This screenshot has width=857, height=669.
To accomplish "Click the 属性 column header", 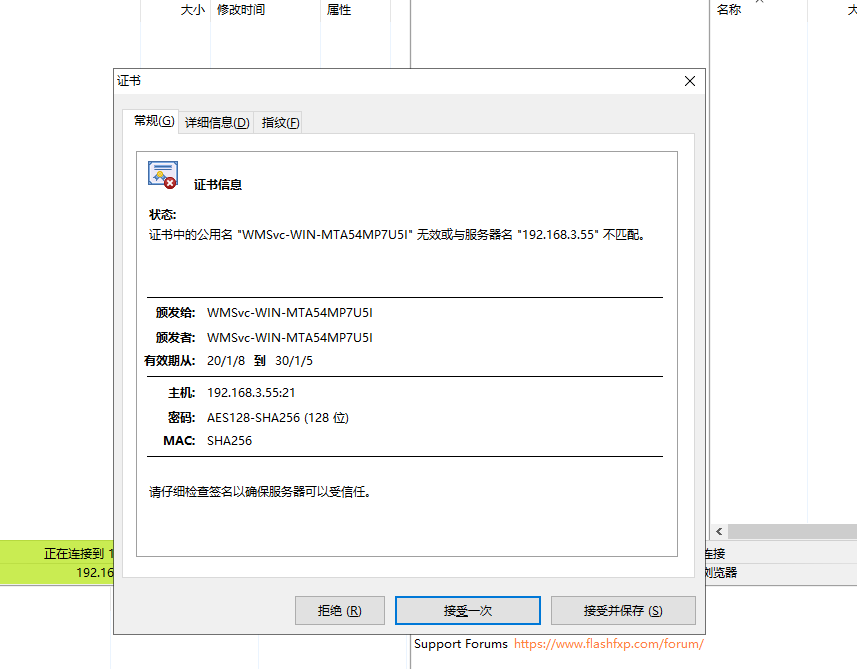I will (340, 9).
